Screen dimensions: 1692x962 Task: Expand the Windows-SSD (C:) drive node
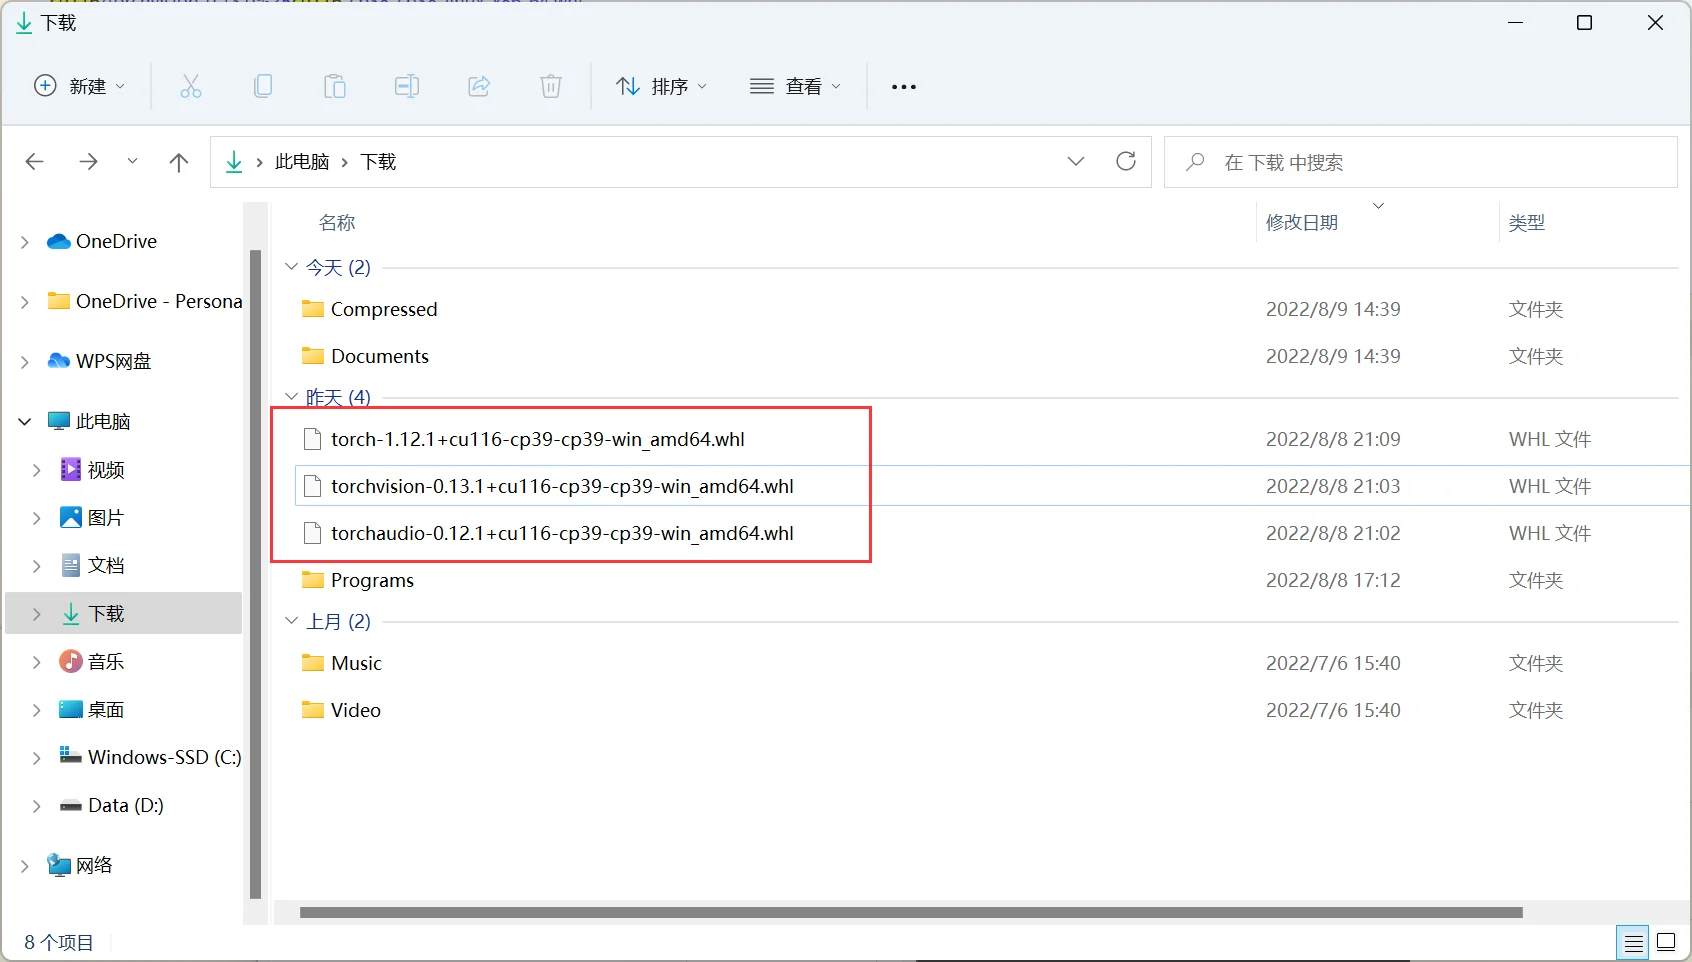click(37, 758)
